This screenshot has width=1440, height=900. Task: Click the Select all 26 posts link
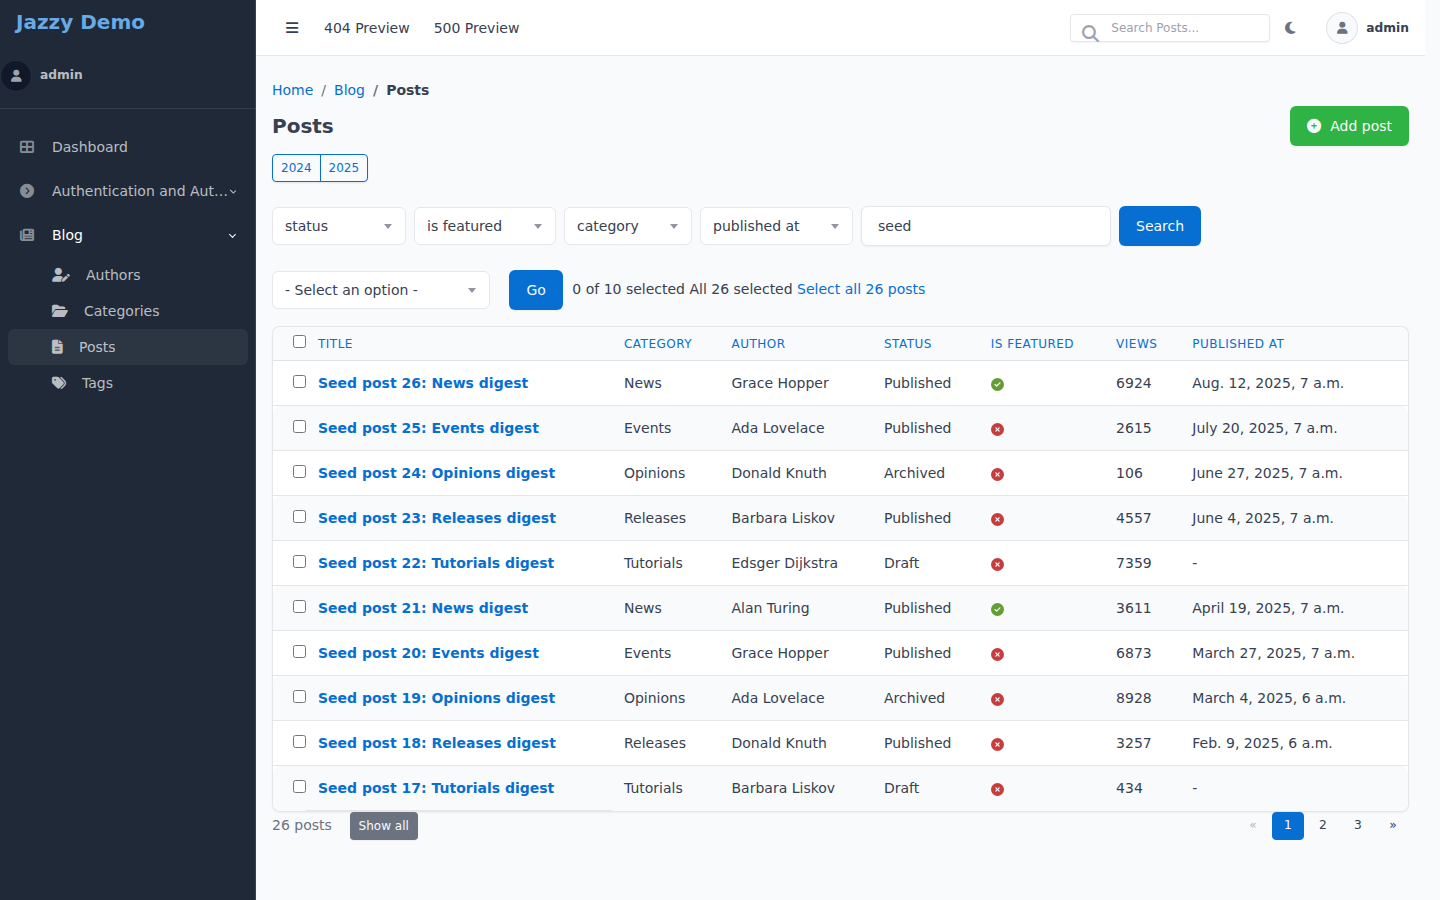pos(861,289)
